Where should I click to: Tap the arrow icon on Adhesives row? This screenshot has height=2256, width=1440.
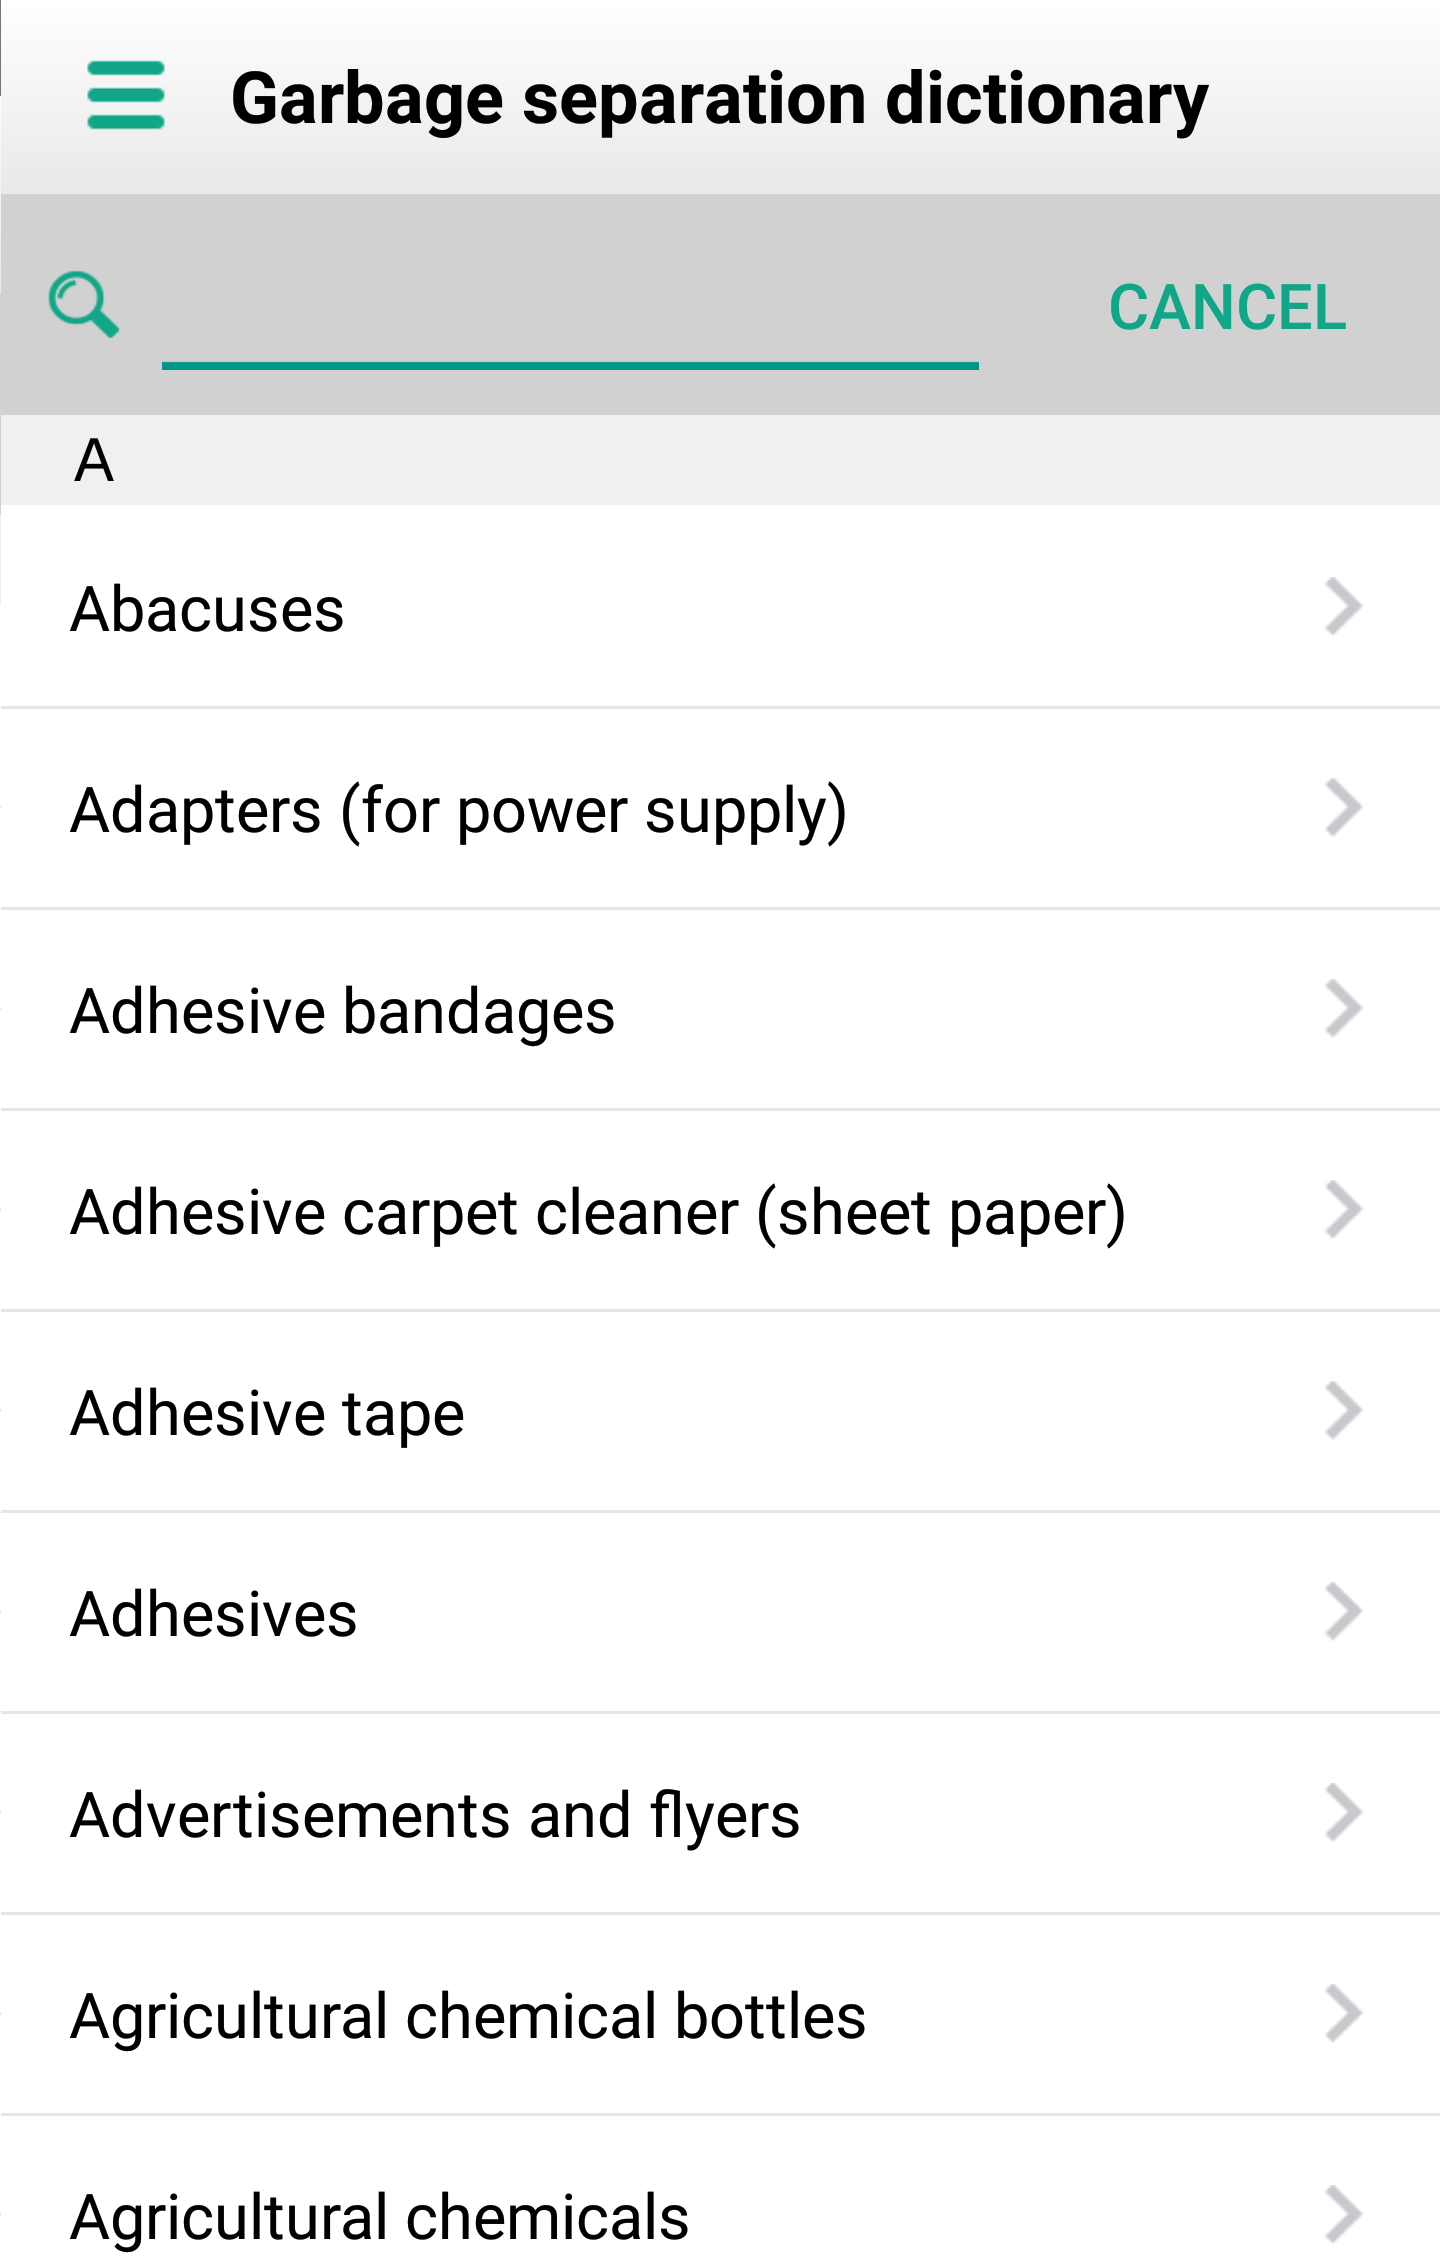point(1343,1611)
